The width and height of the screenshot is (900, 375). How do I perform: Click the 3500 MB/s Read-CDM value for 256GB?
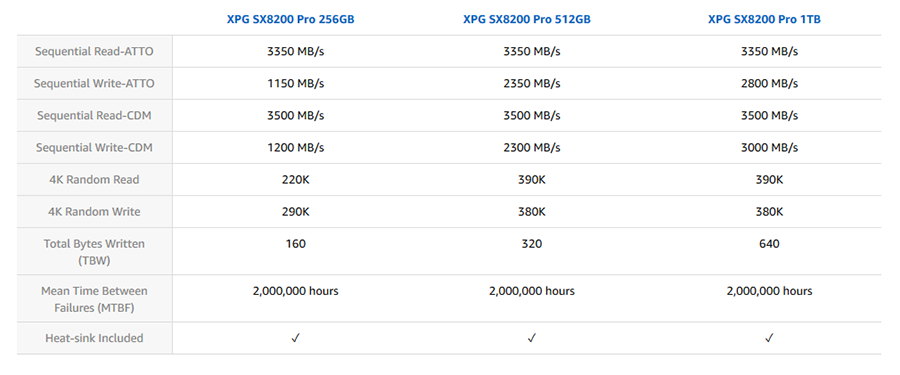tap(296, 115)
